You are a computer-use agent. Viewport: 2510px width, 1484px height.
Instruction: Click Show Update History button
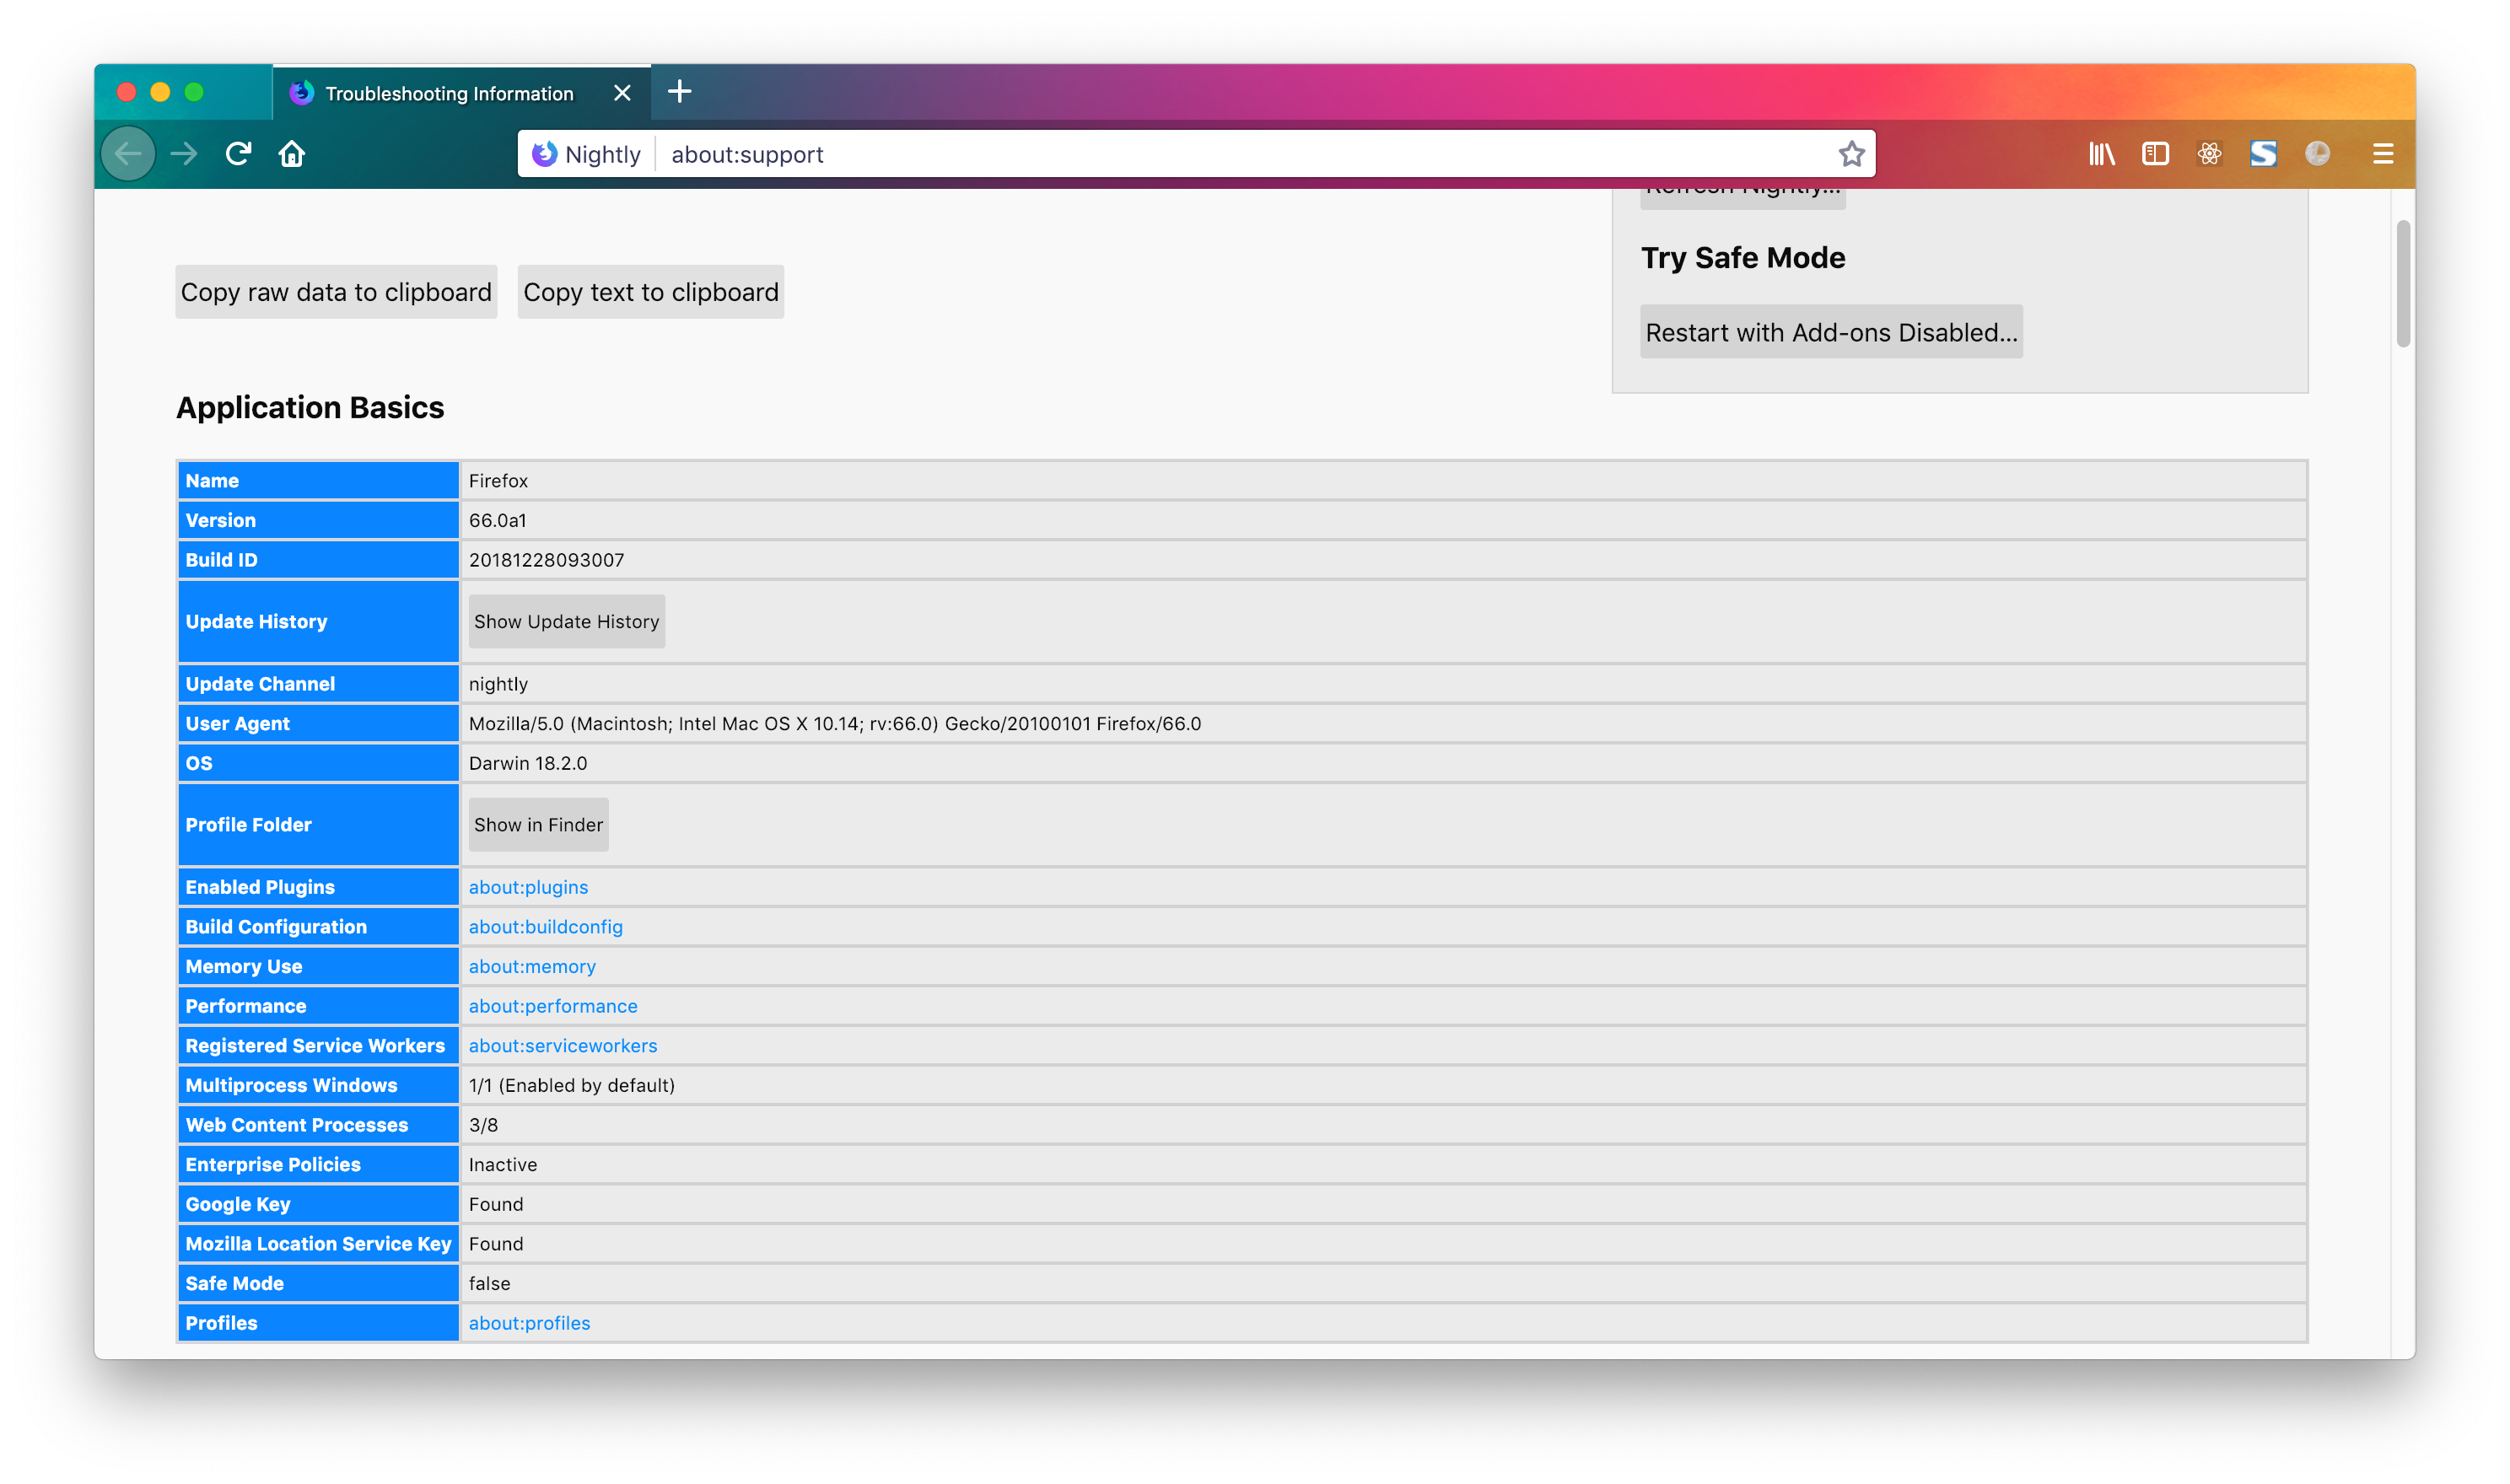(x=567, y=622)
